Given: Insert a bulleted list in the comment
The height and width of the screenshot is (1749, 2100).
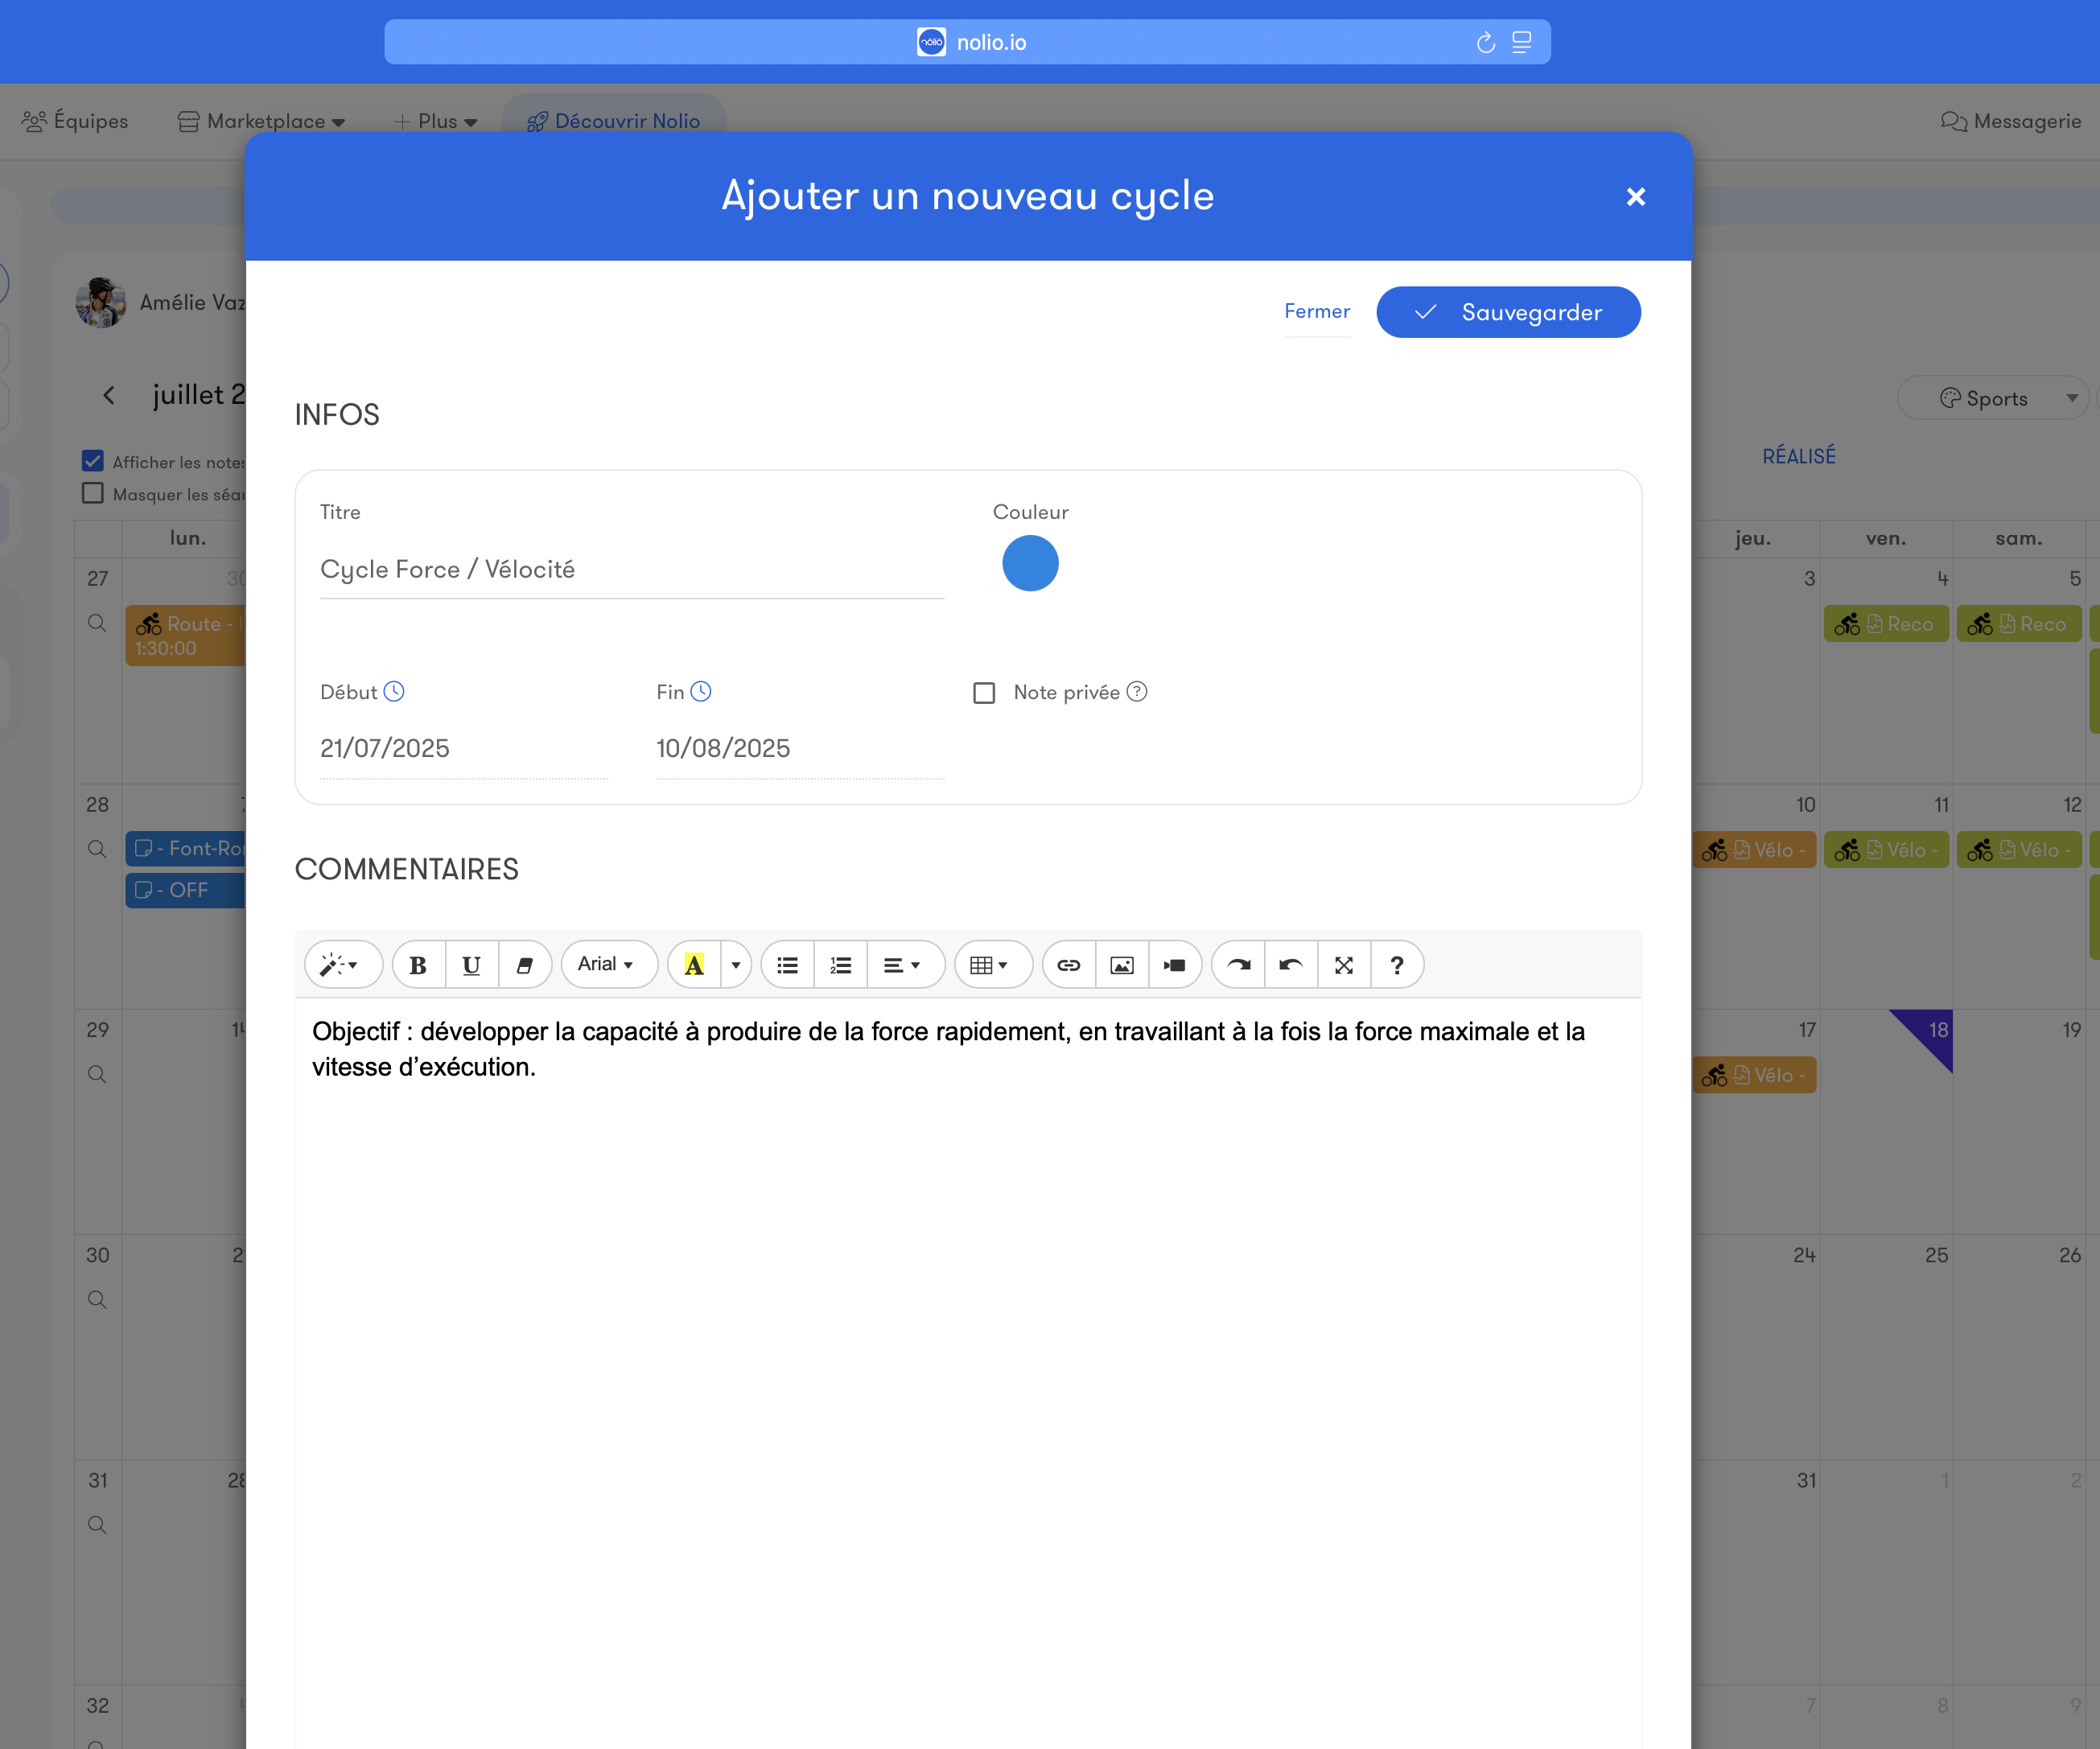Looking at the screenshot, I should click(x=787, y=964).
